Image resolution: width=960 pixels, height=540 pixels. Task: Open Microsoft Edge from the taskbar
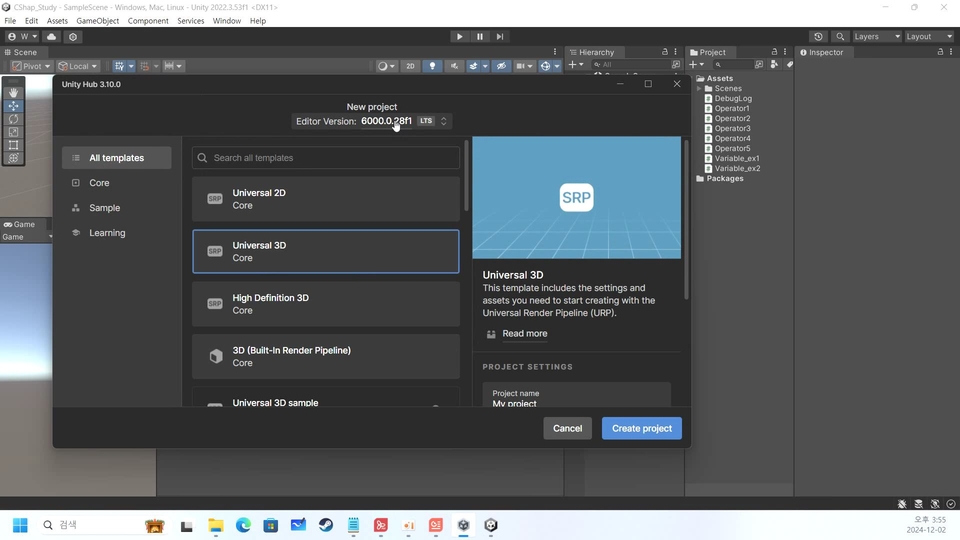243,525
